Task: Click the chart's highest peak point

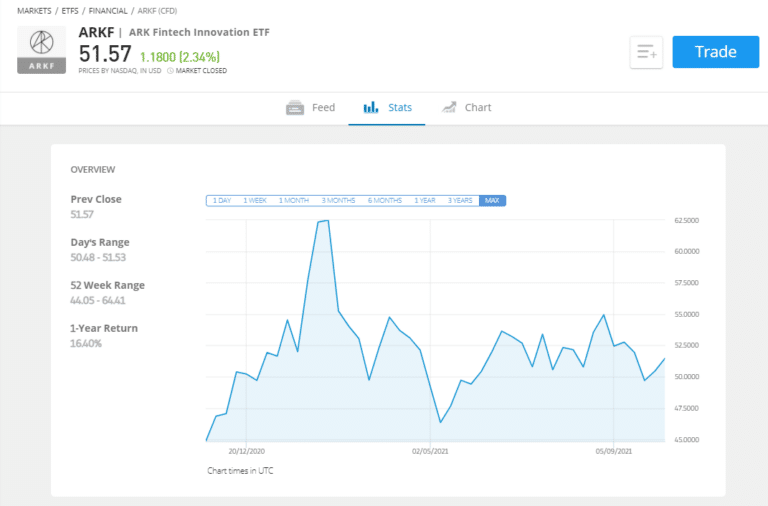Action: click(328, 221)
